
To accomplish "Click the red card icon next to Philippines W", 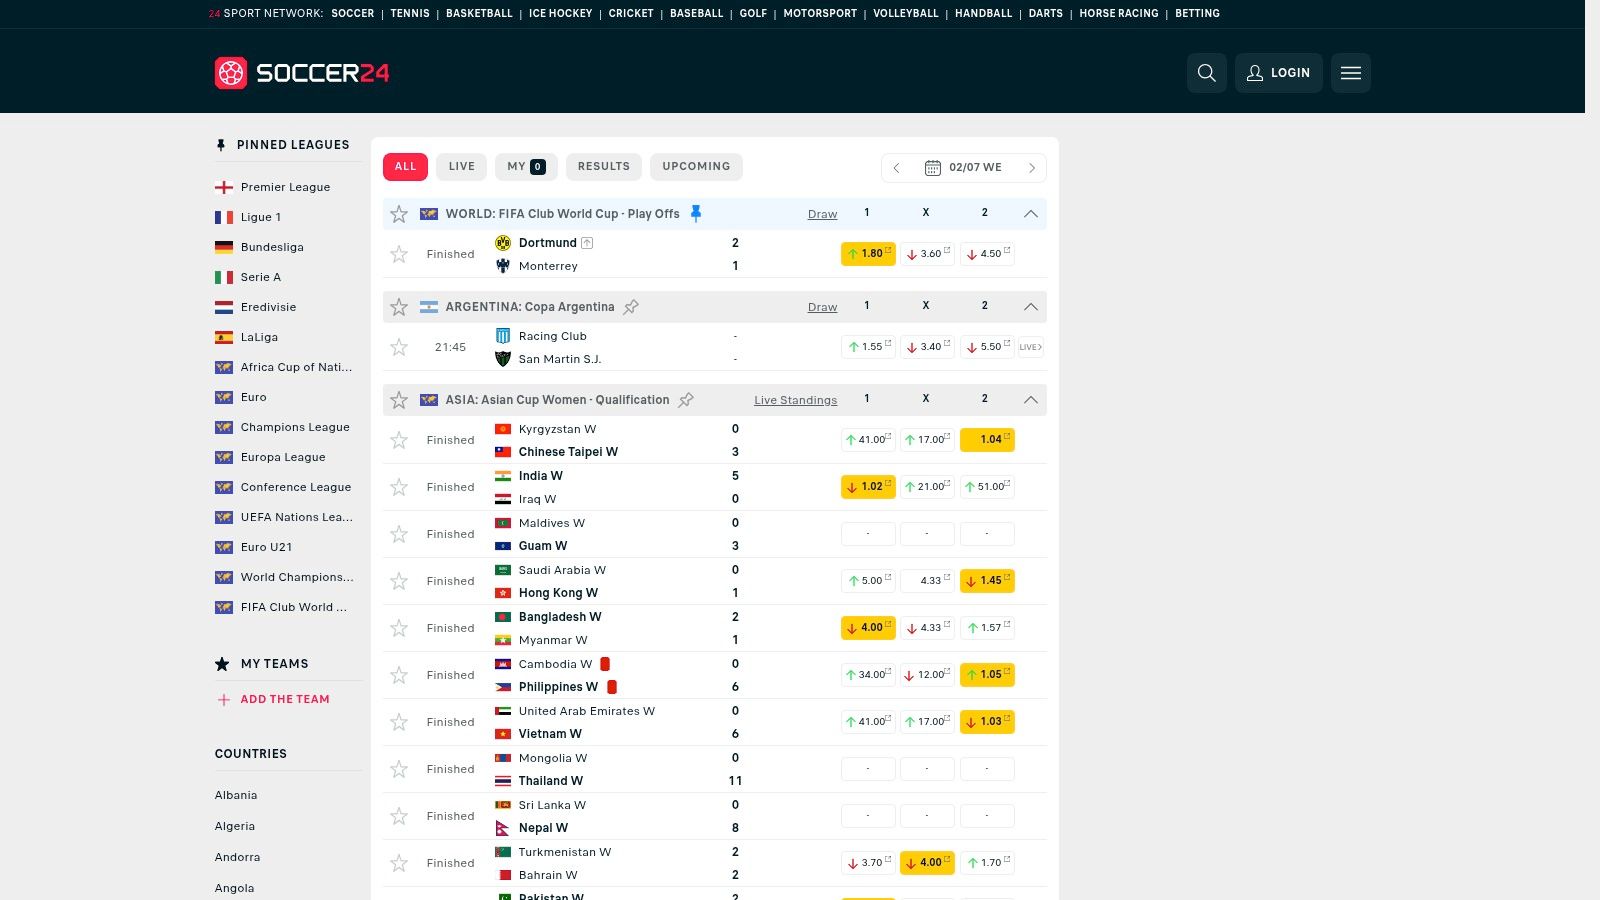I will tap(612, 687).
